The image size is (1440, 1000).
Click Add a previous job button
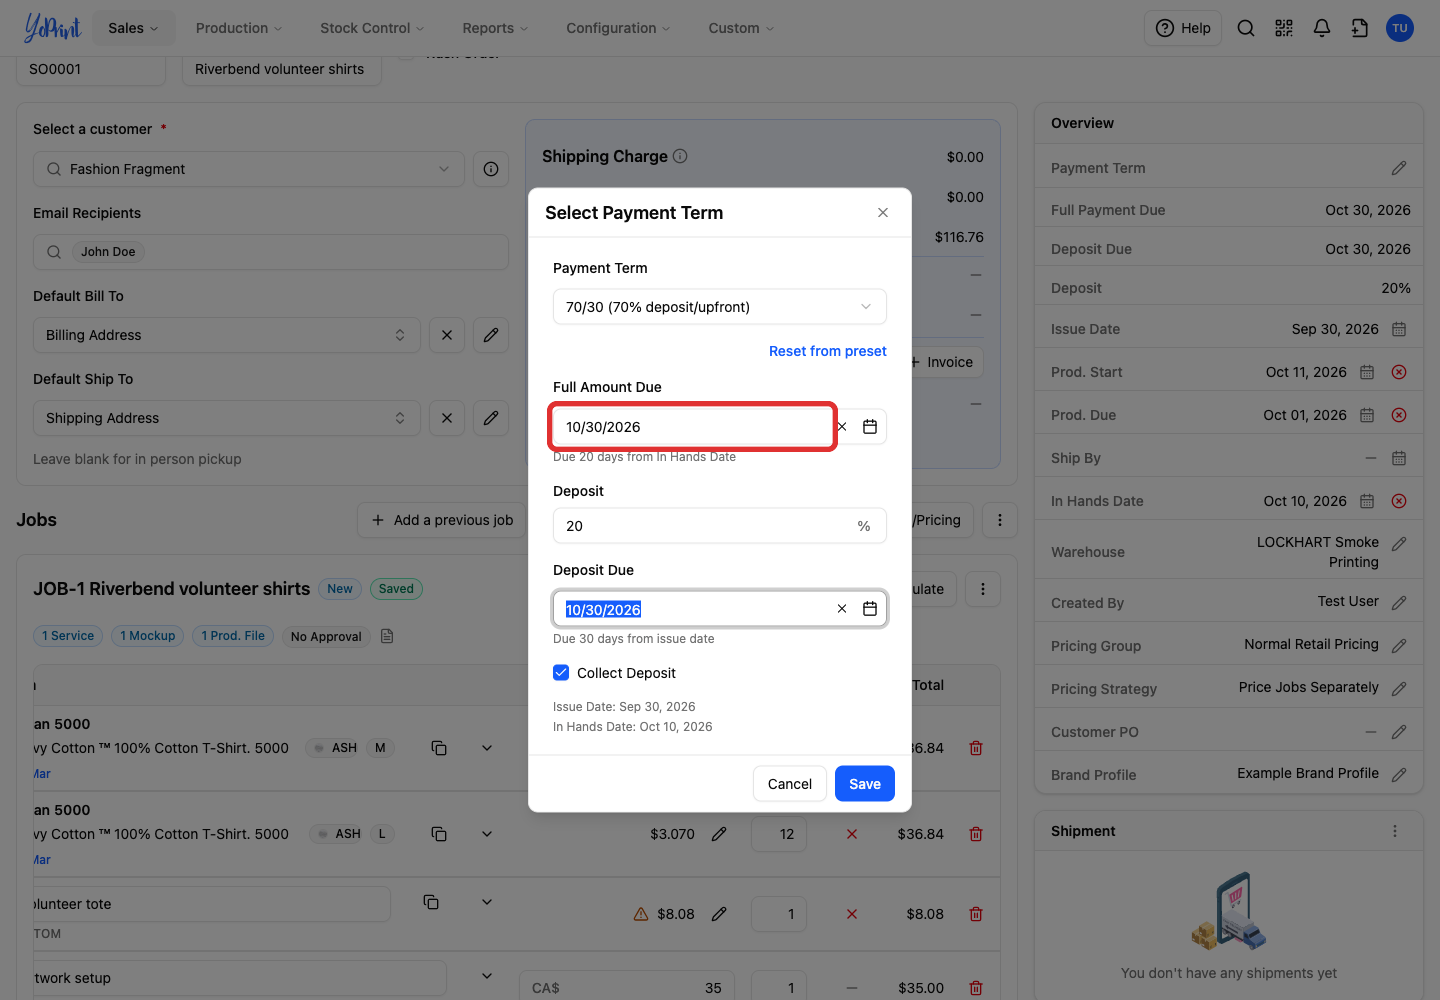coord(442,520)
